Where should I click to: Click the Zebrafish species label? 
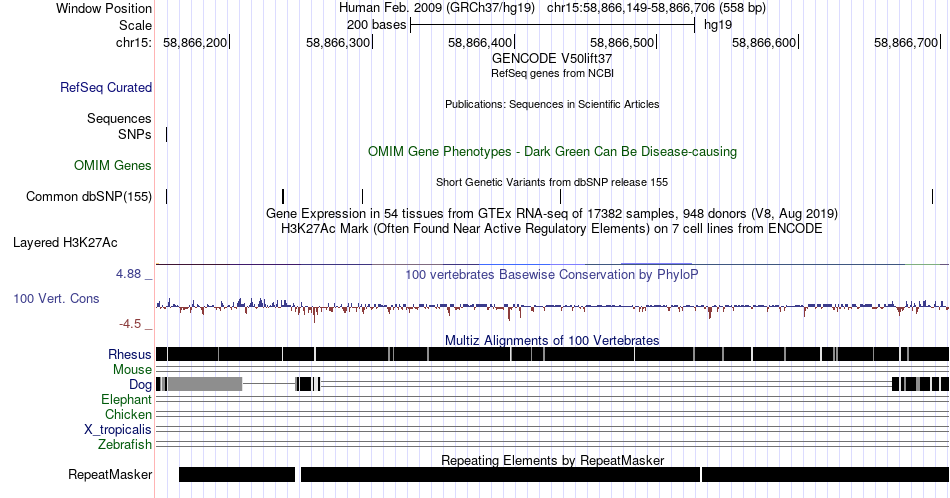point(125,444)
